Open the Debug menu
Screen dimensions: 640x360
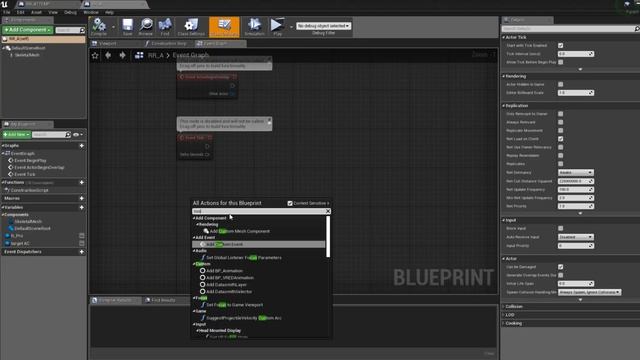click(x=70, y=12)
